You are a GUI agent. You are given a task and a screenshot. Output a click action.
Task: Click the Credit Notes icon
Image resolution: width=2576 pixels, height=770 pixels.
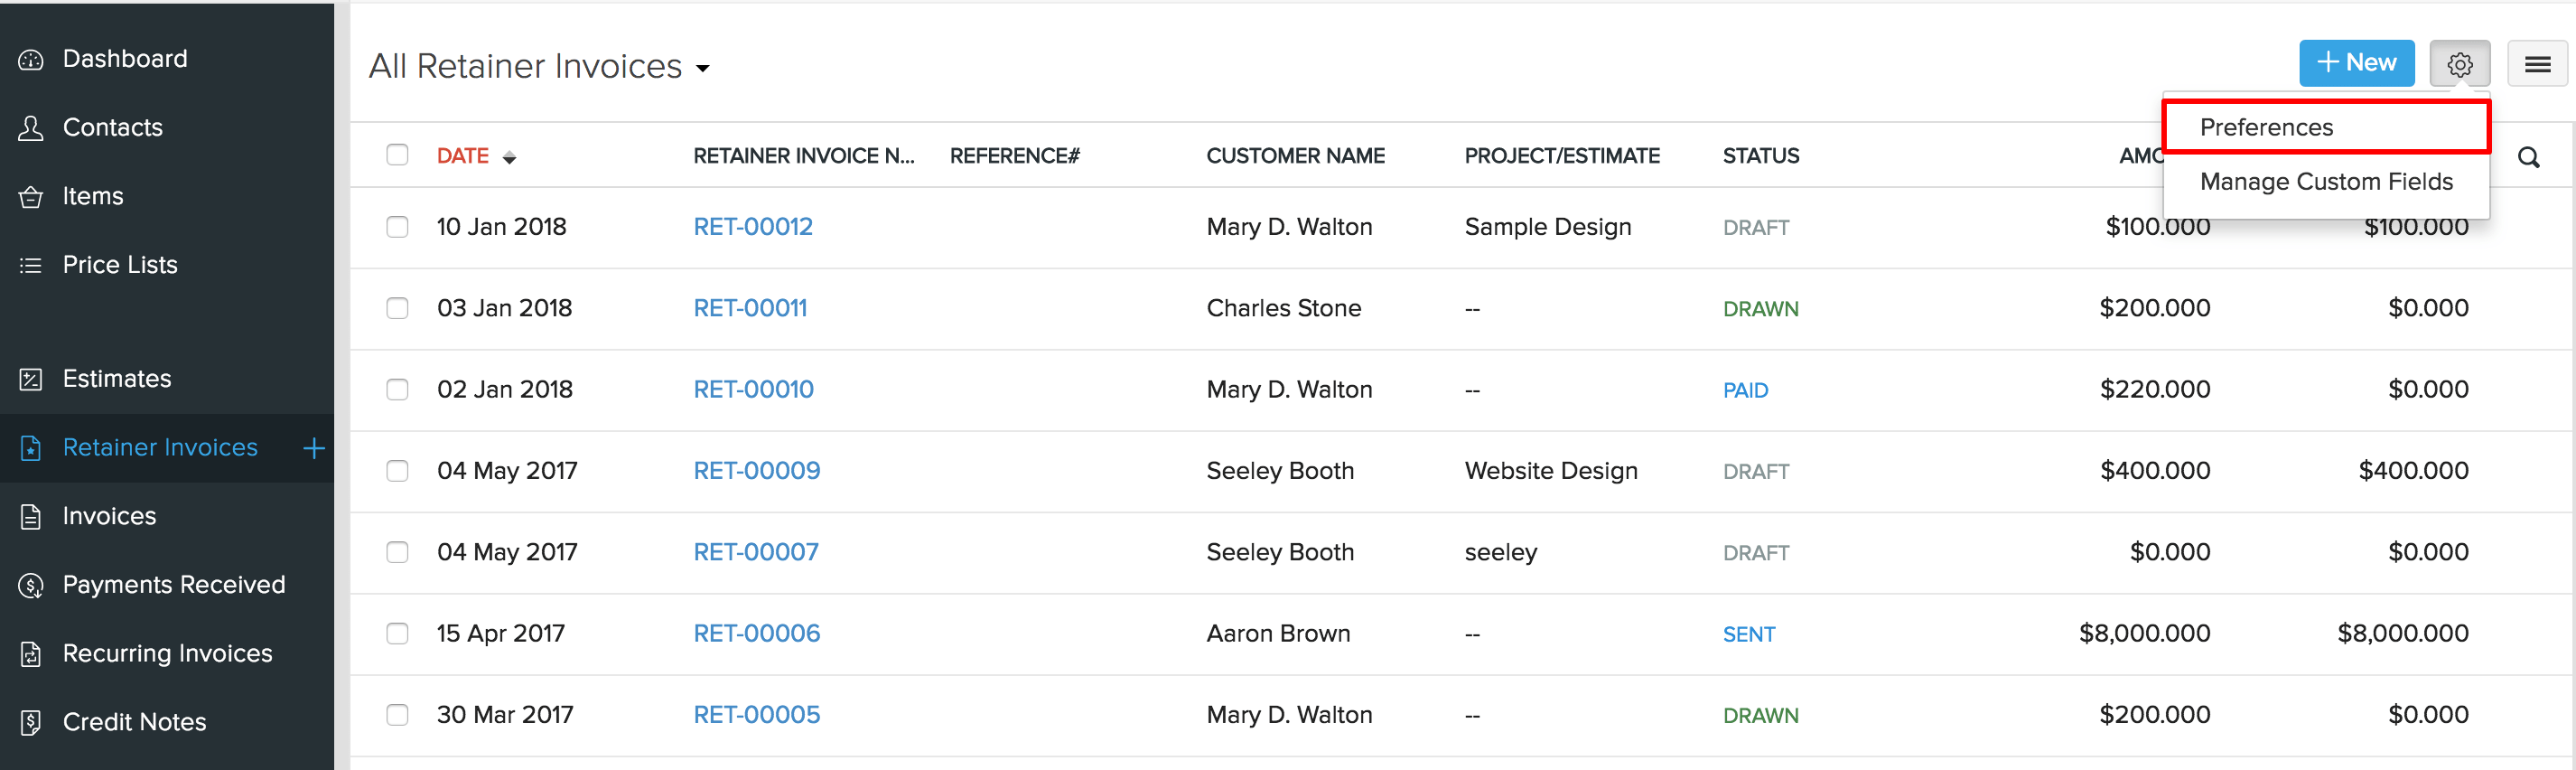point(31,722)
